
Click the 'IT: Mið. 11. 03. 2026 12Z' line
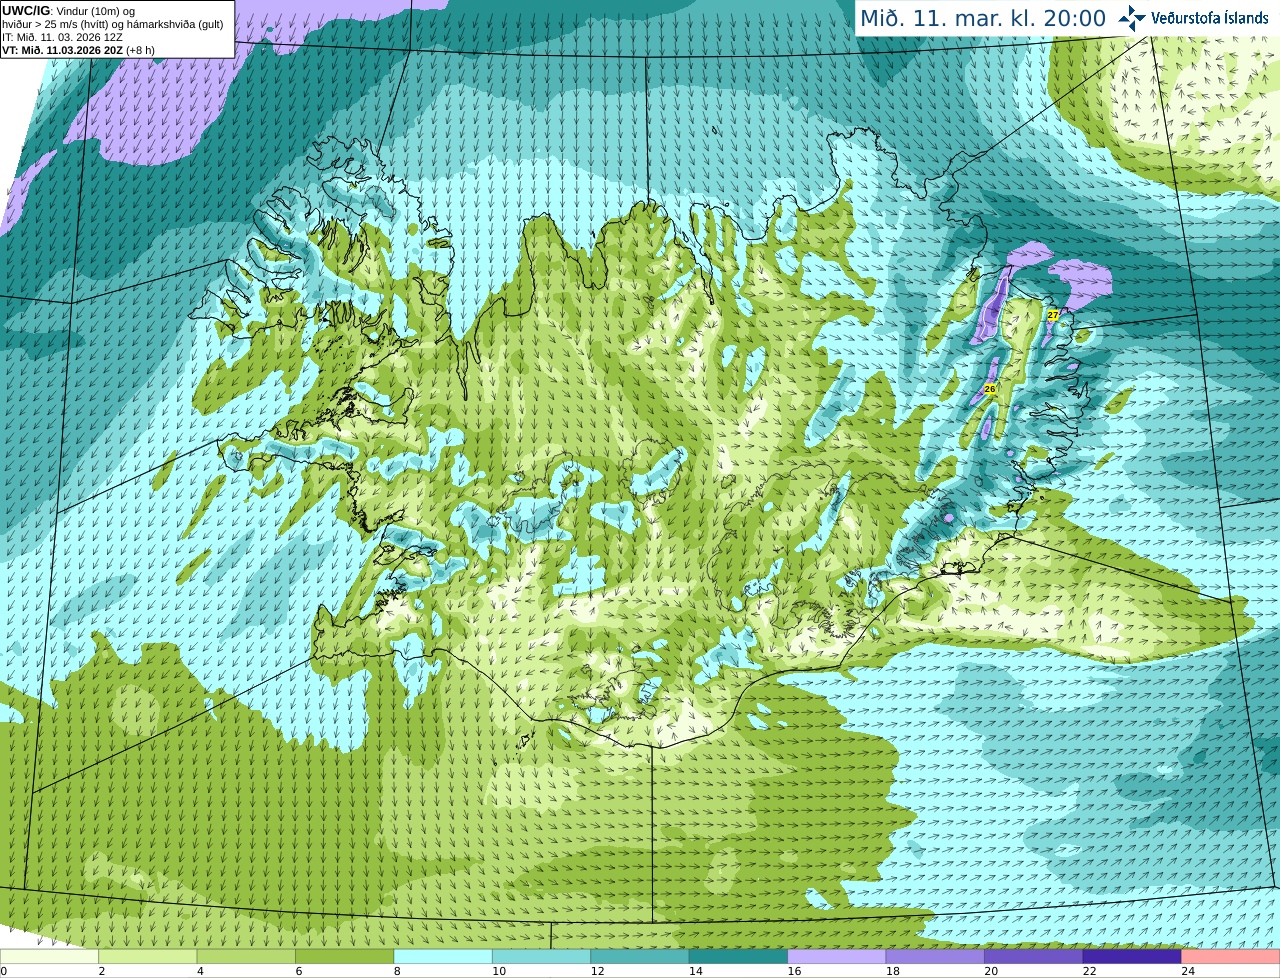point(63,37)
